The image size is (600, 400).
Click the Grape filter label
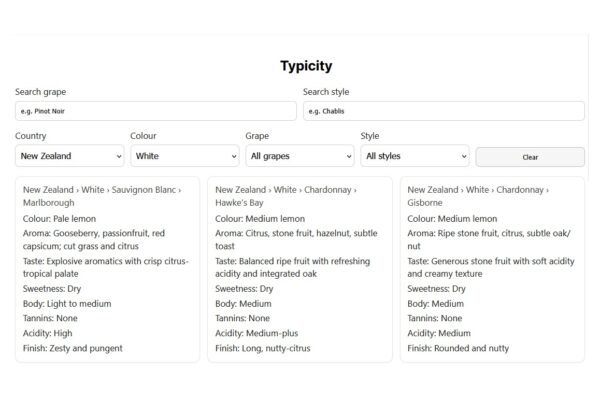257,136
